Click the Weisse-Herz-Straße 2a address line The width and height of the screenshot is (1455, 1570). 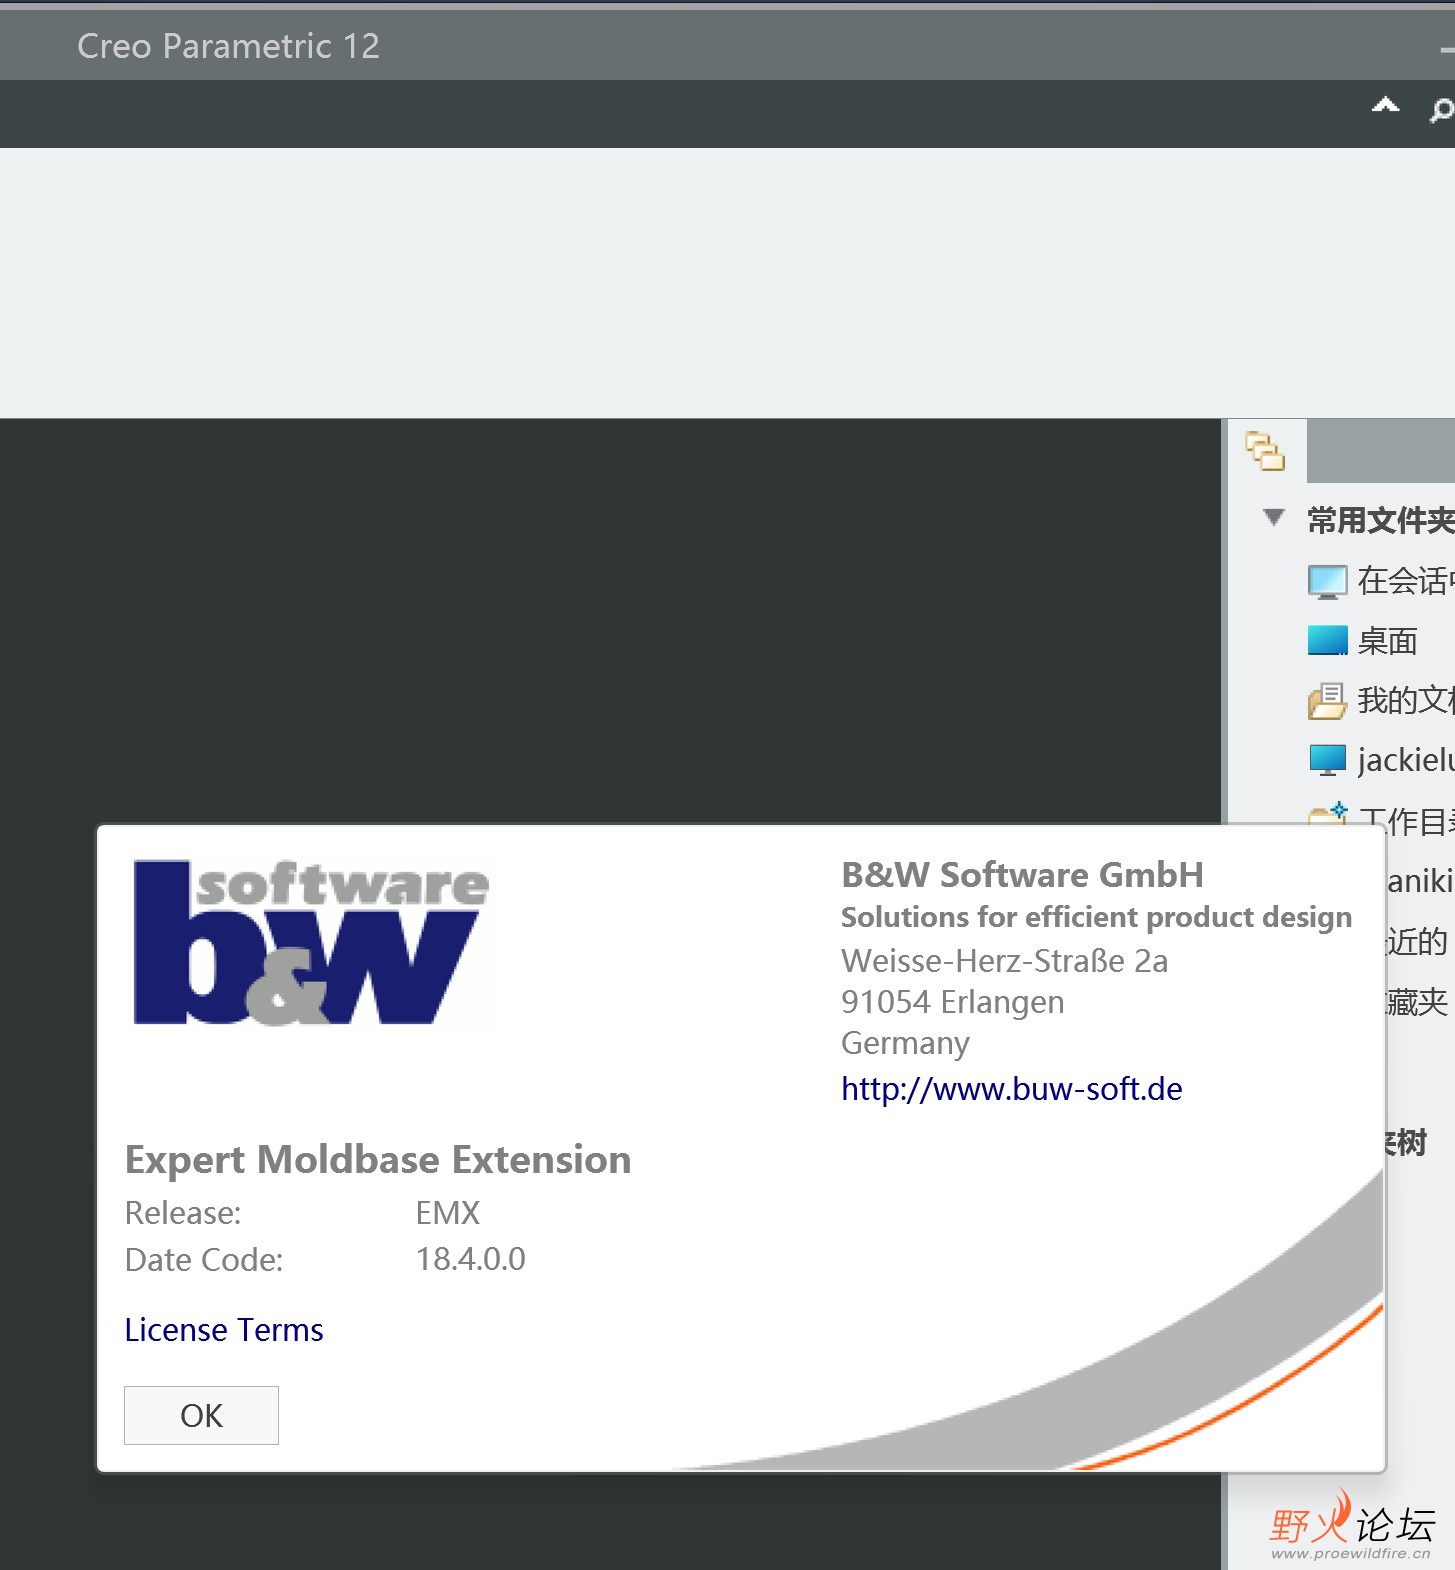[1004, 961]
